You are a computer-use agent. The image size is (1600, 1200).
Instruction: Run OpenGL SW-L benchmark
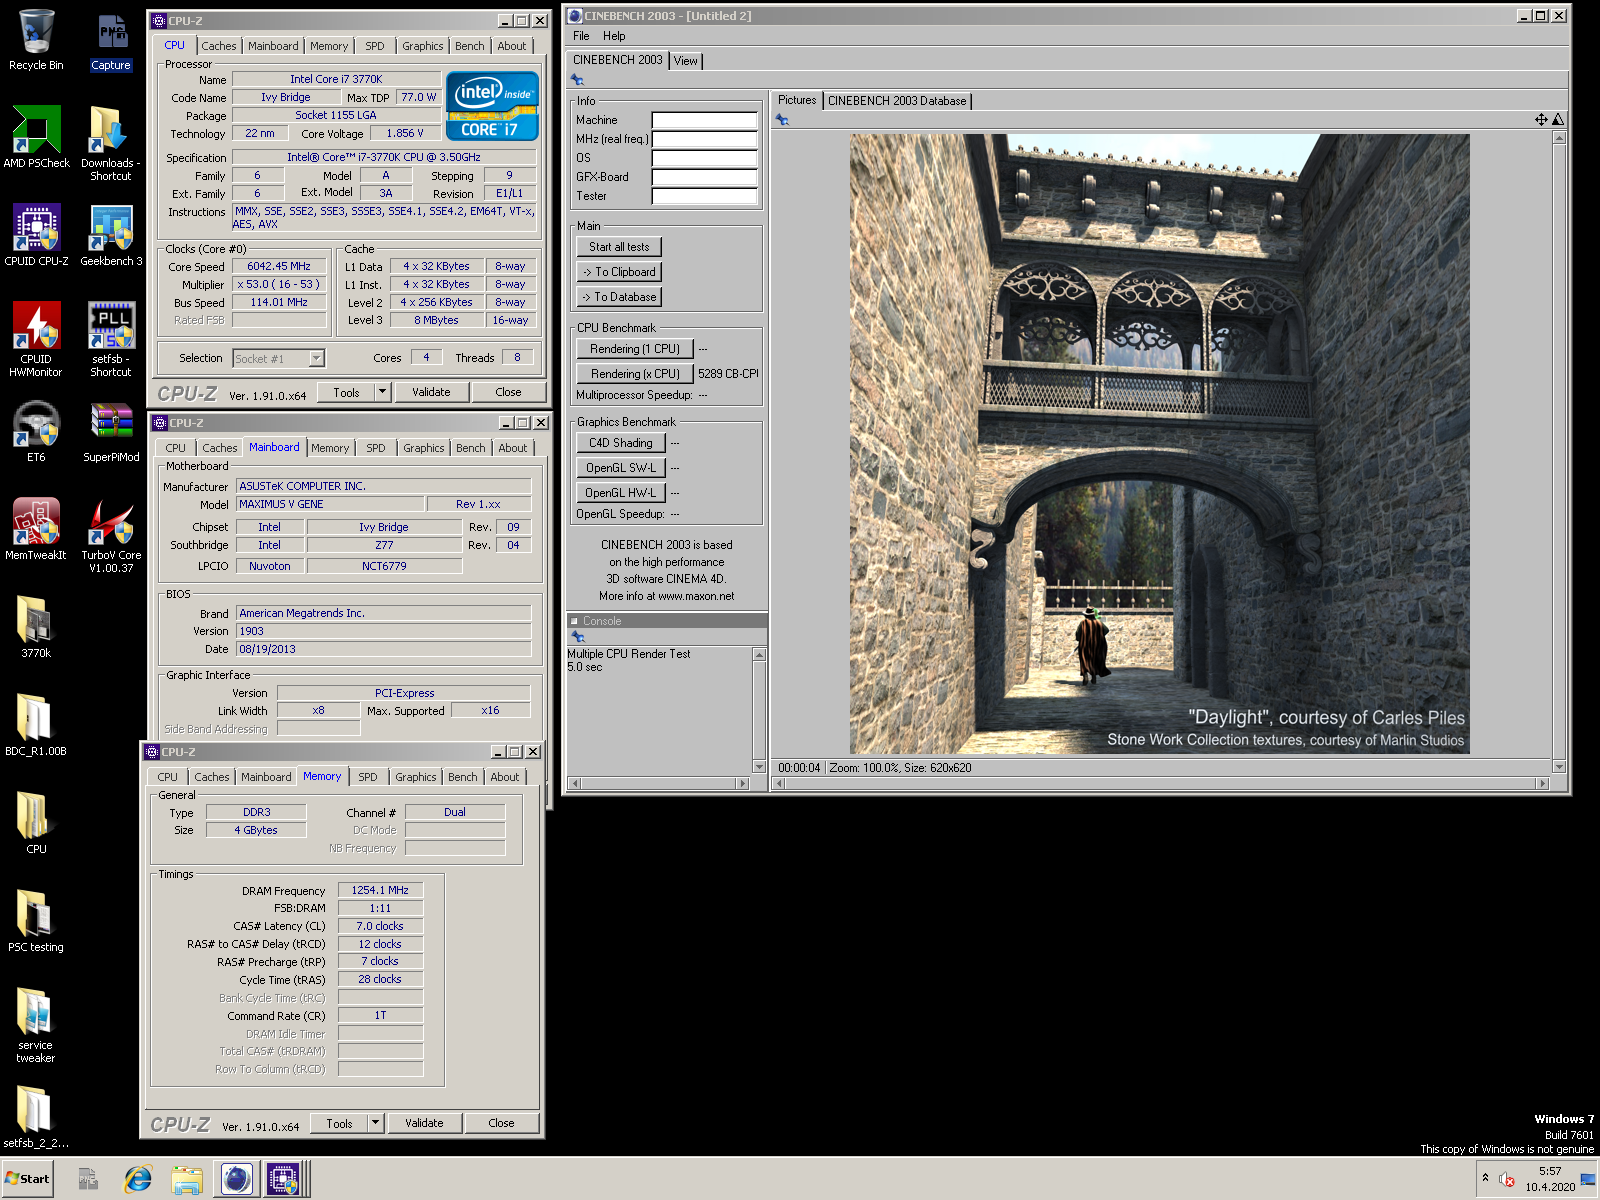[620, 468]
